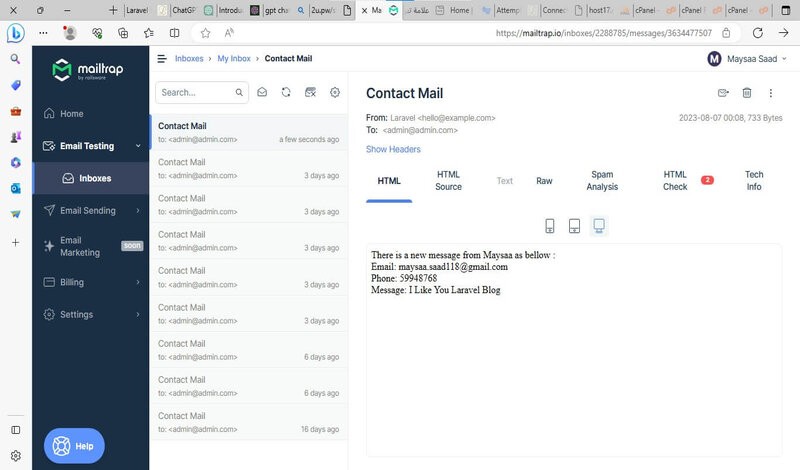Reload the page with refresh button
800x470 pixels.
(758, 33)
